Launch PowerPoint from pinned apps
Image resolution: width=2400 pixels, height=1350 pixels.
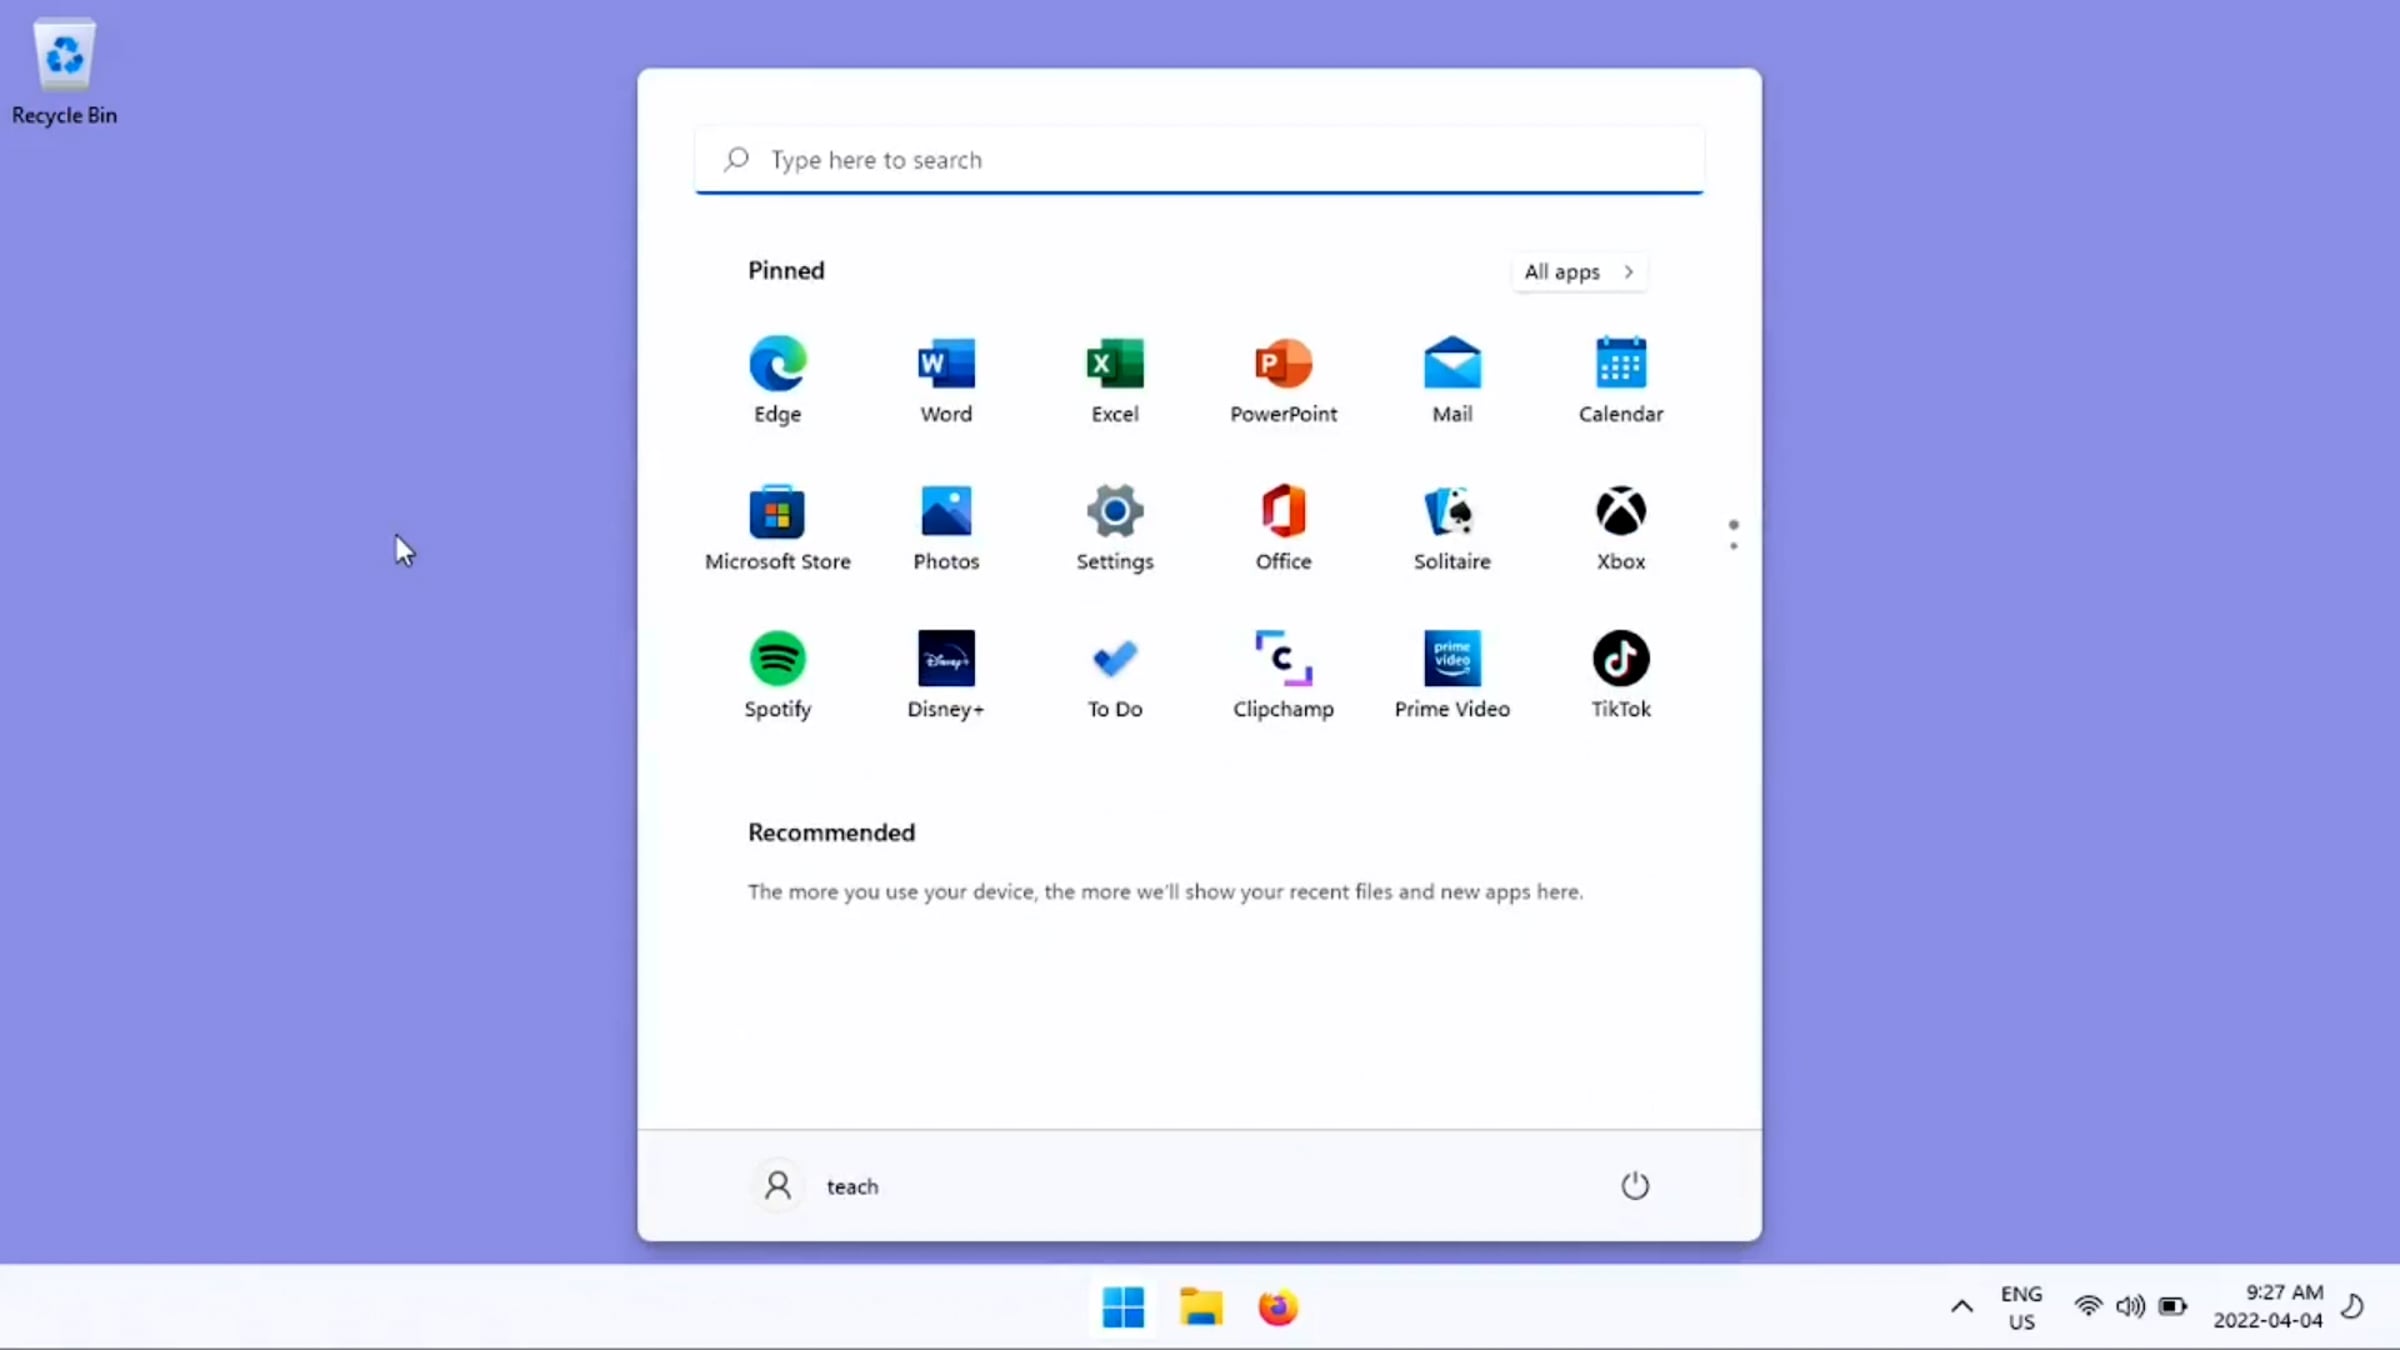1283,380
